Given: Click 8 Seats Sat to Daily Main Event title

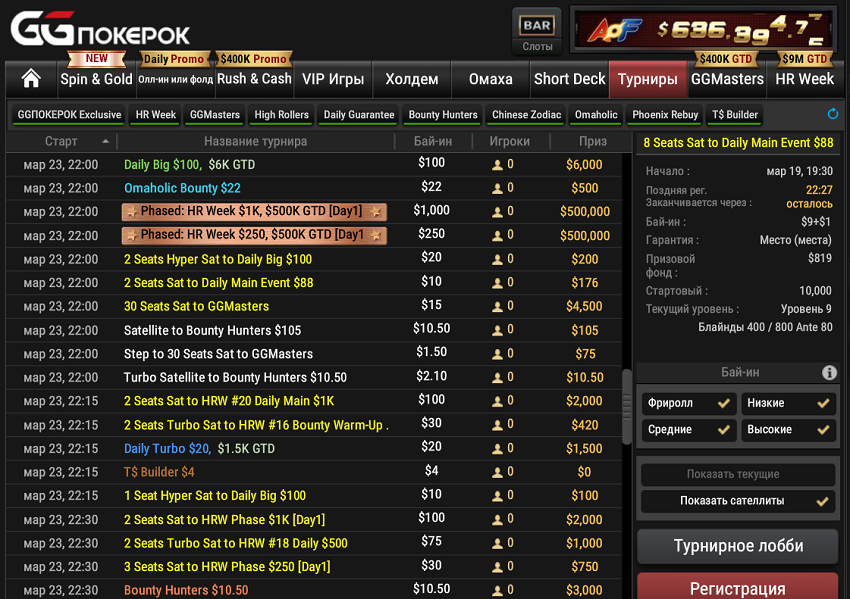Looking at the screenshot, I should click(x=738, y=143).
